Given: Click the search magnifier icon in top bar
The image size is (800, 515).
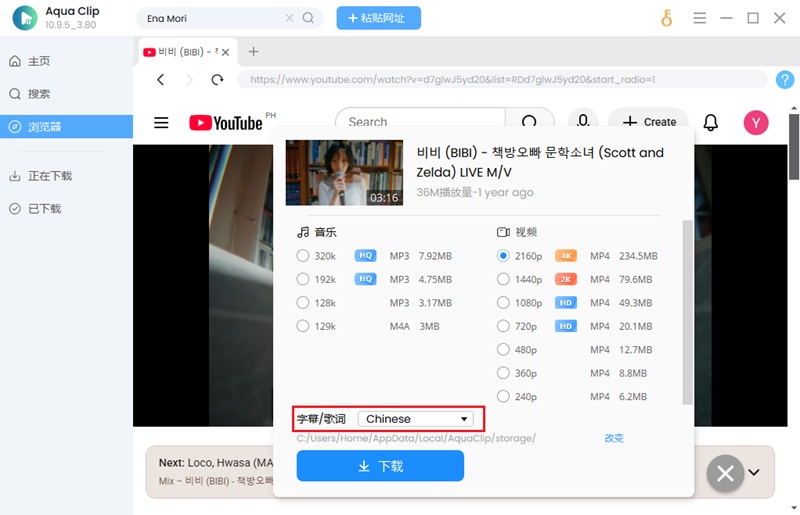Looking at the screenshot, I should point(308,18).
